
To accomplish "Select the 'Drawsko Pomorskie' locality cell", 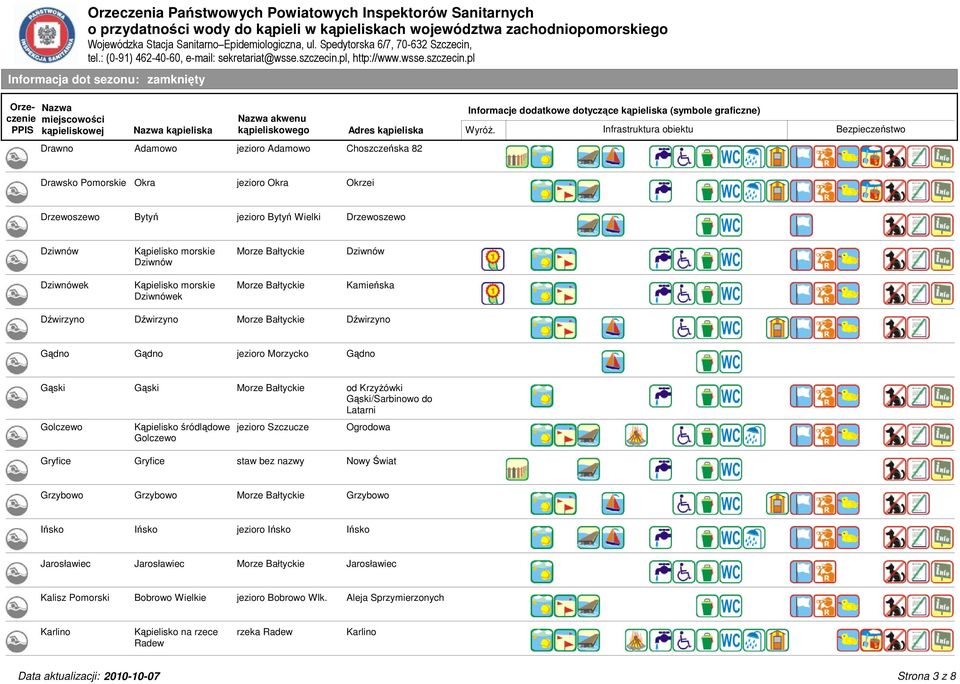I will coord(83,182).
